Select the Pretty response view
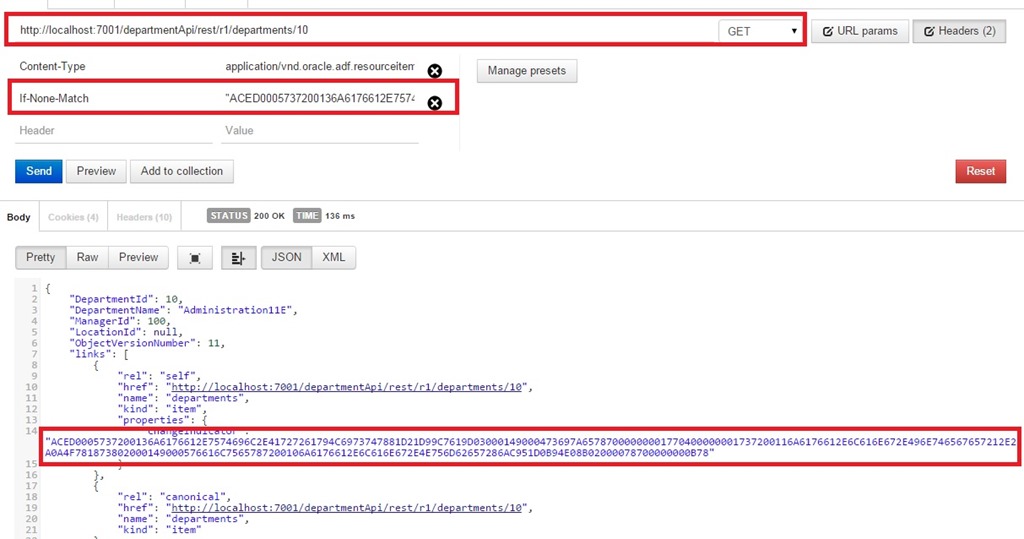Viewport: 1024px width, 539px height. pyautogui.click(x=41, y=257)
